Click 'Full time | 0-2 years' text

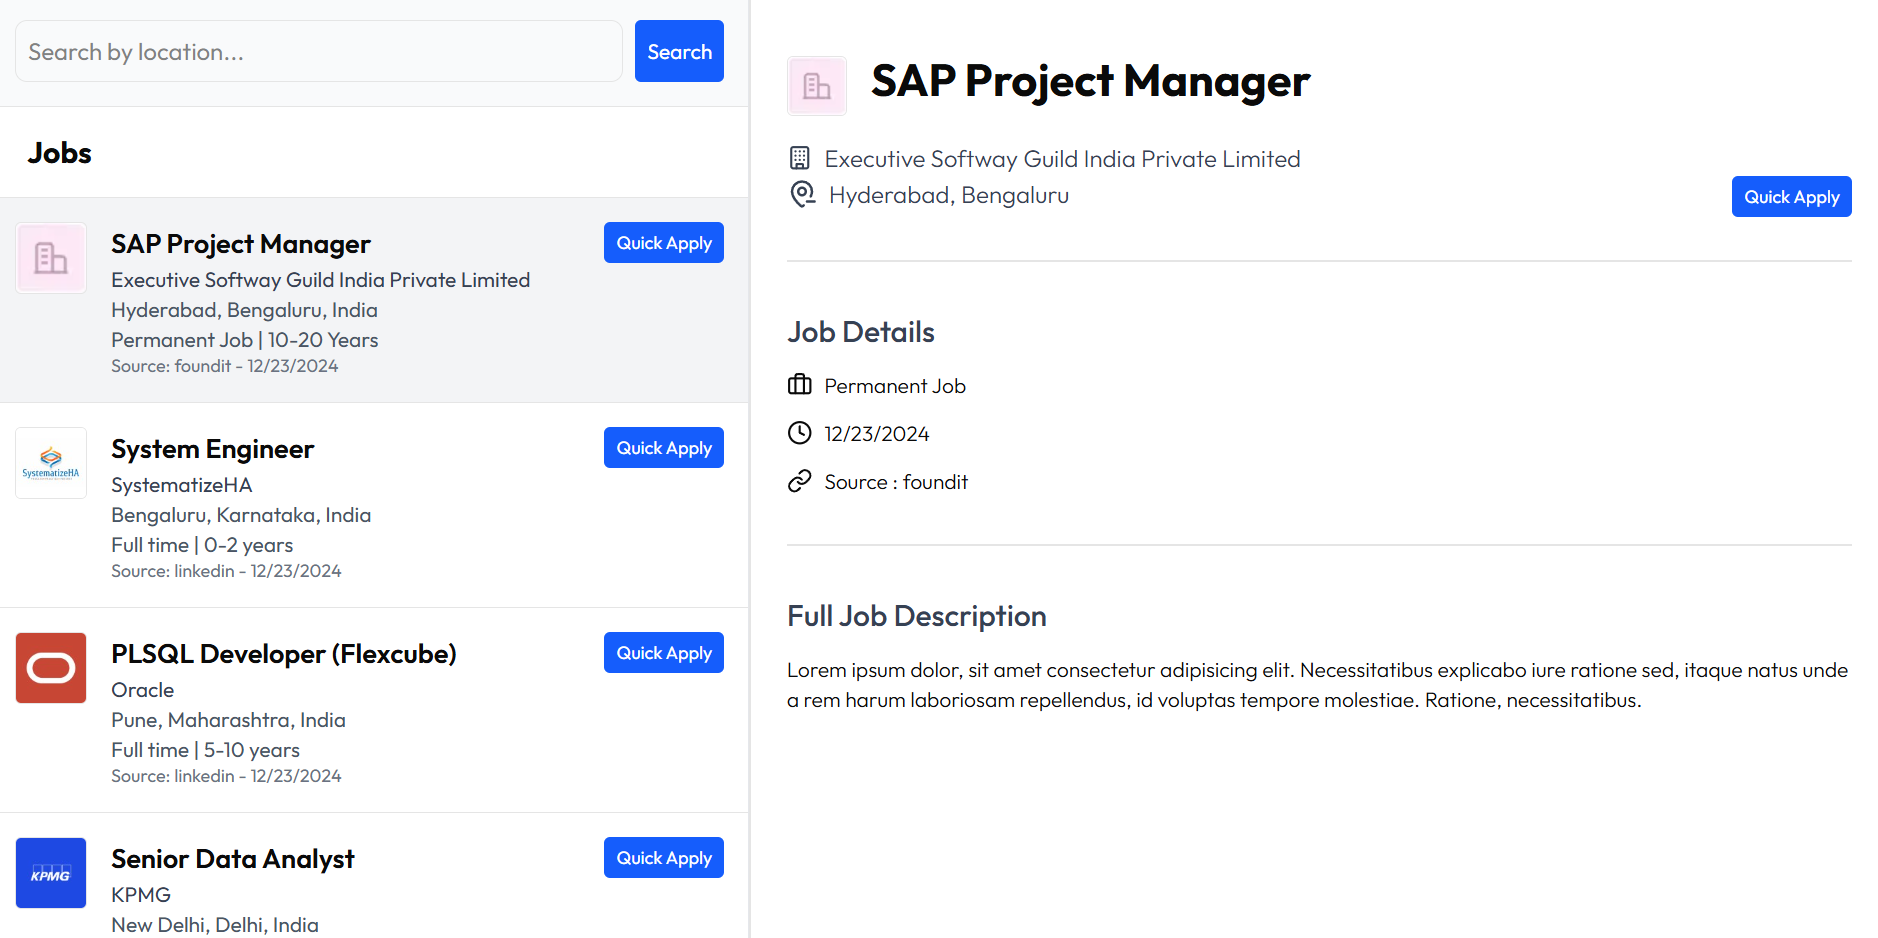pos(202,545)
